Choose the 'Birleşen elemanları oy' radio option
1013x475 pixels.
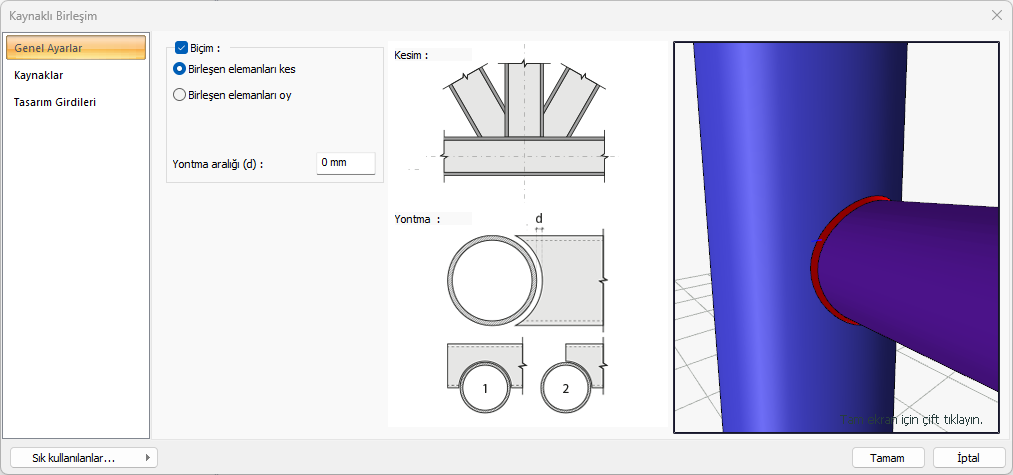pyautogui.click(x=180, y=96)
